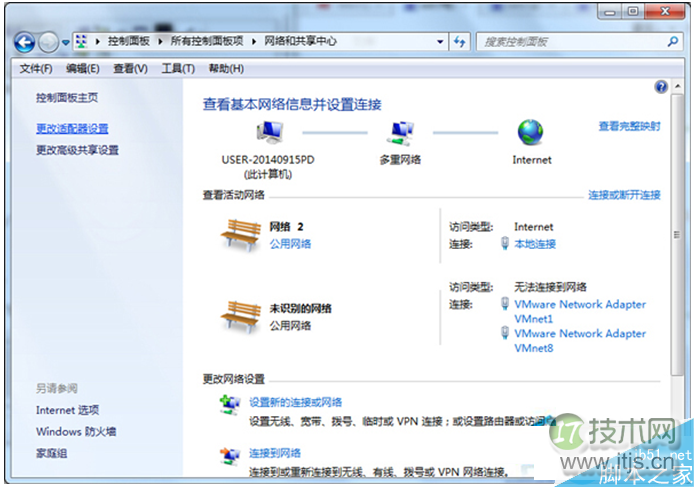Click 连接或断开连接 link

(x=624, y=195)
